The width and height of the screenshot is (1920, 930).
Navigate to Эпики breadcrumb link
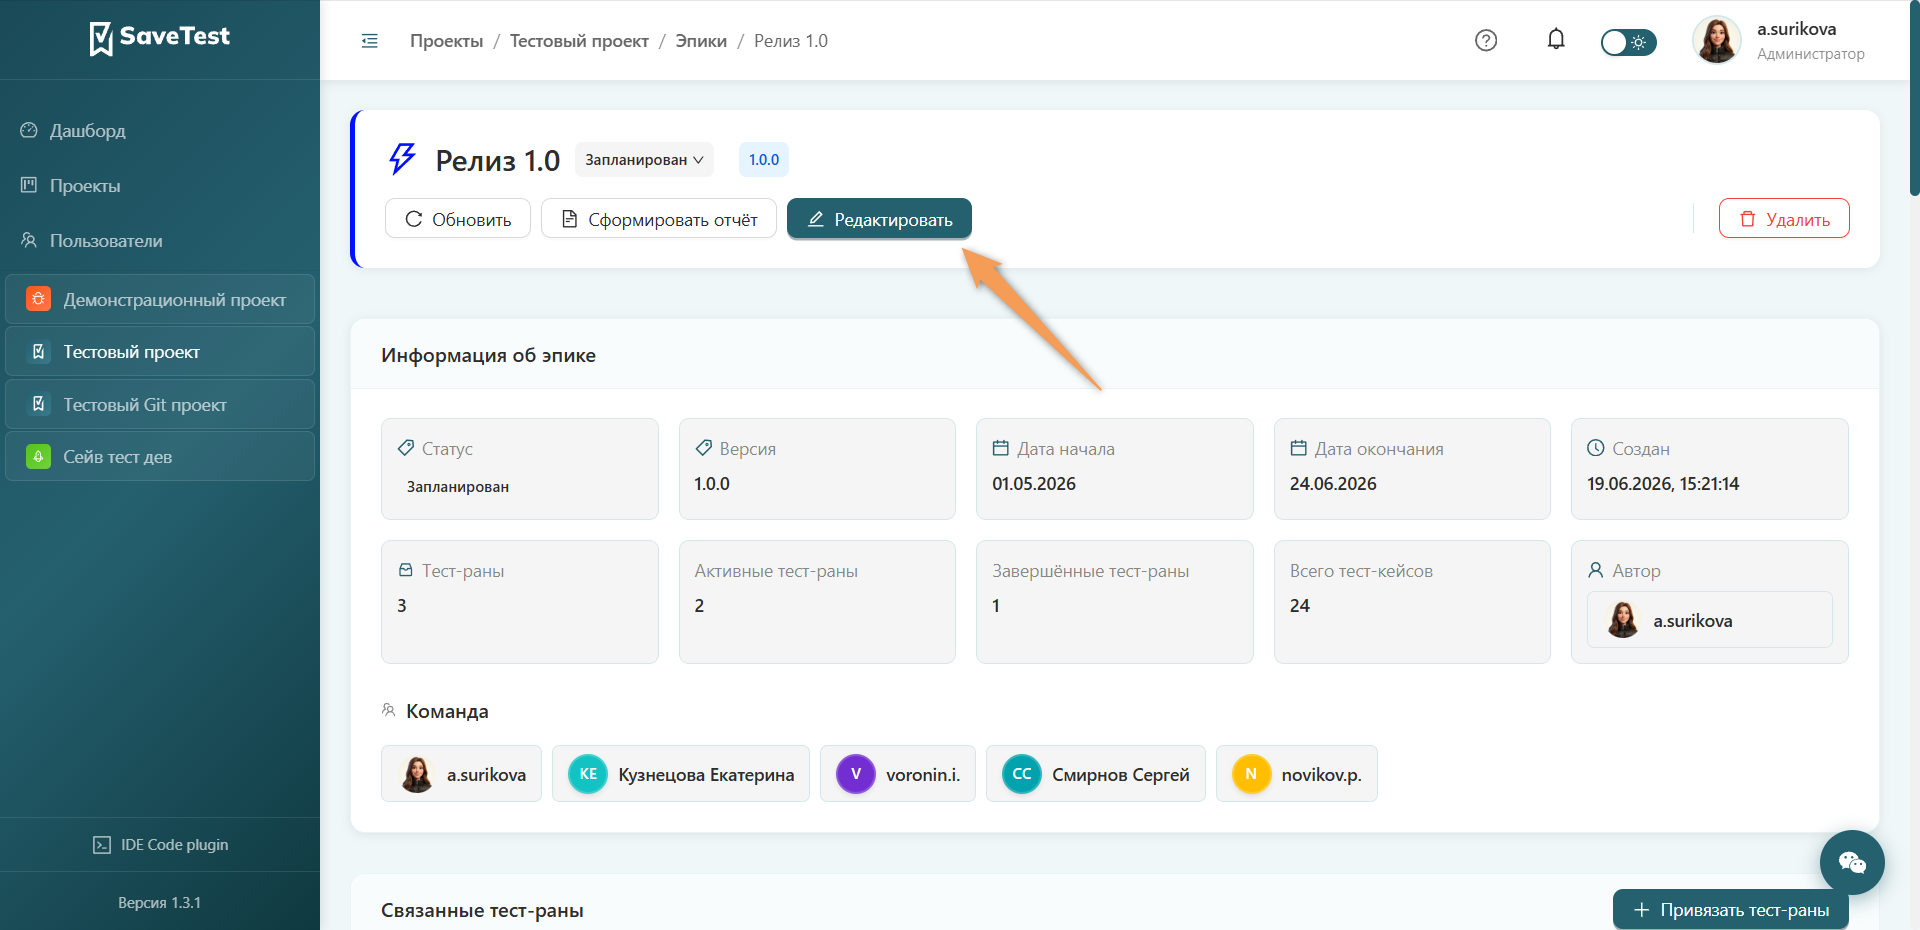click(701, 41)
